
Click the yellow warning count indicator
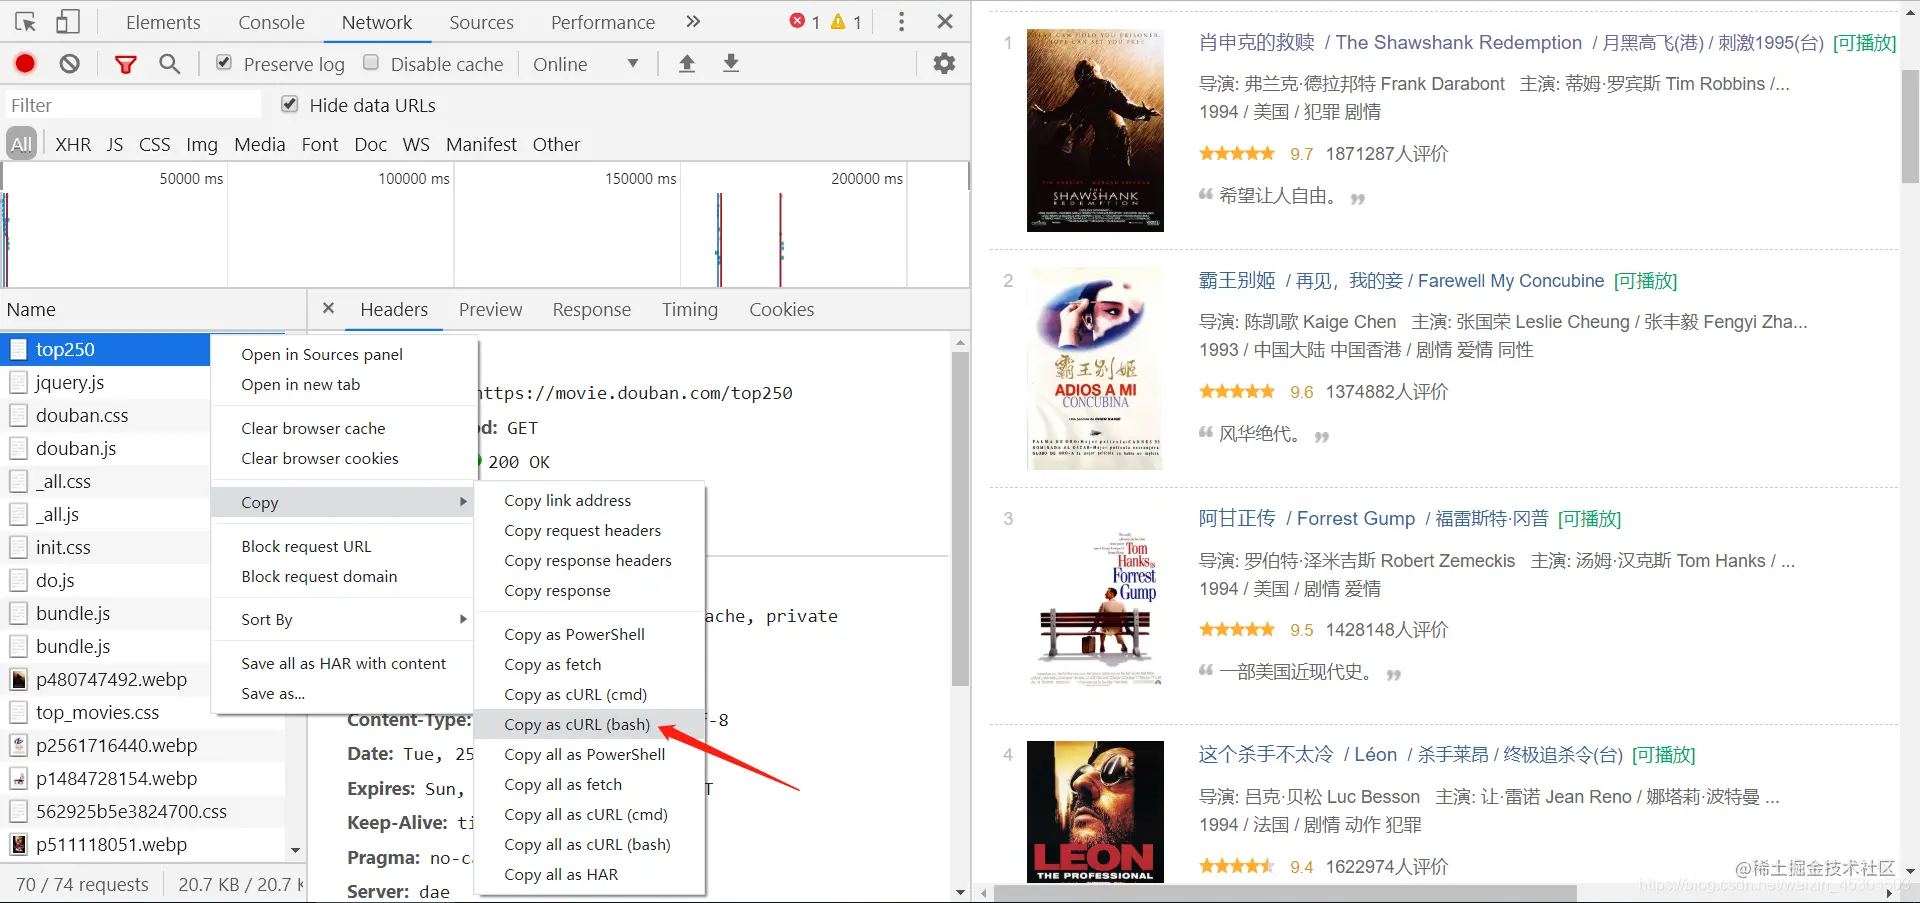tap(846, 22)
